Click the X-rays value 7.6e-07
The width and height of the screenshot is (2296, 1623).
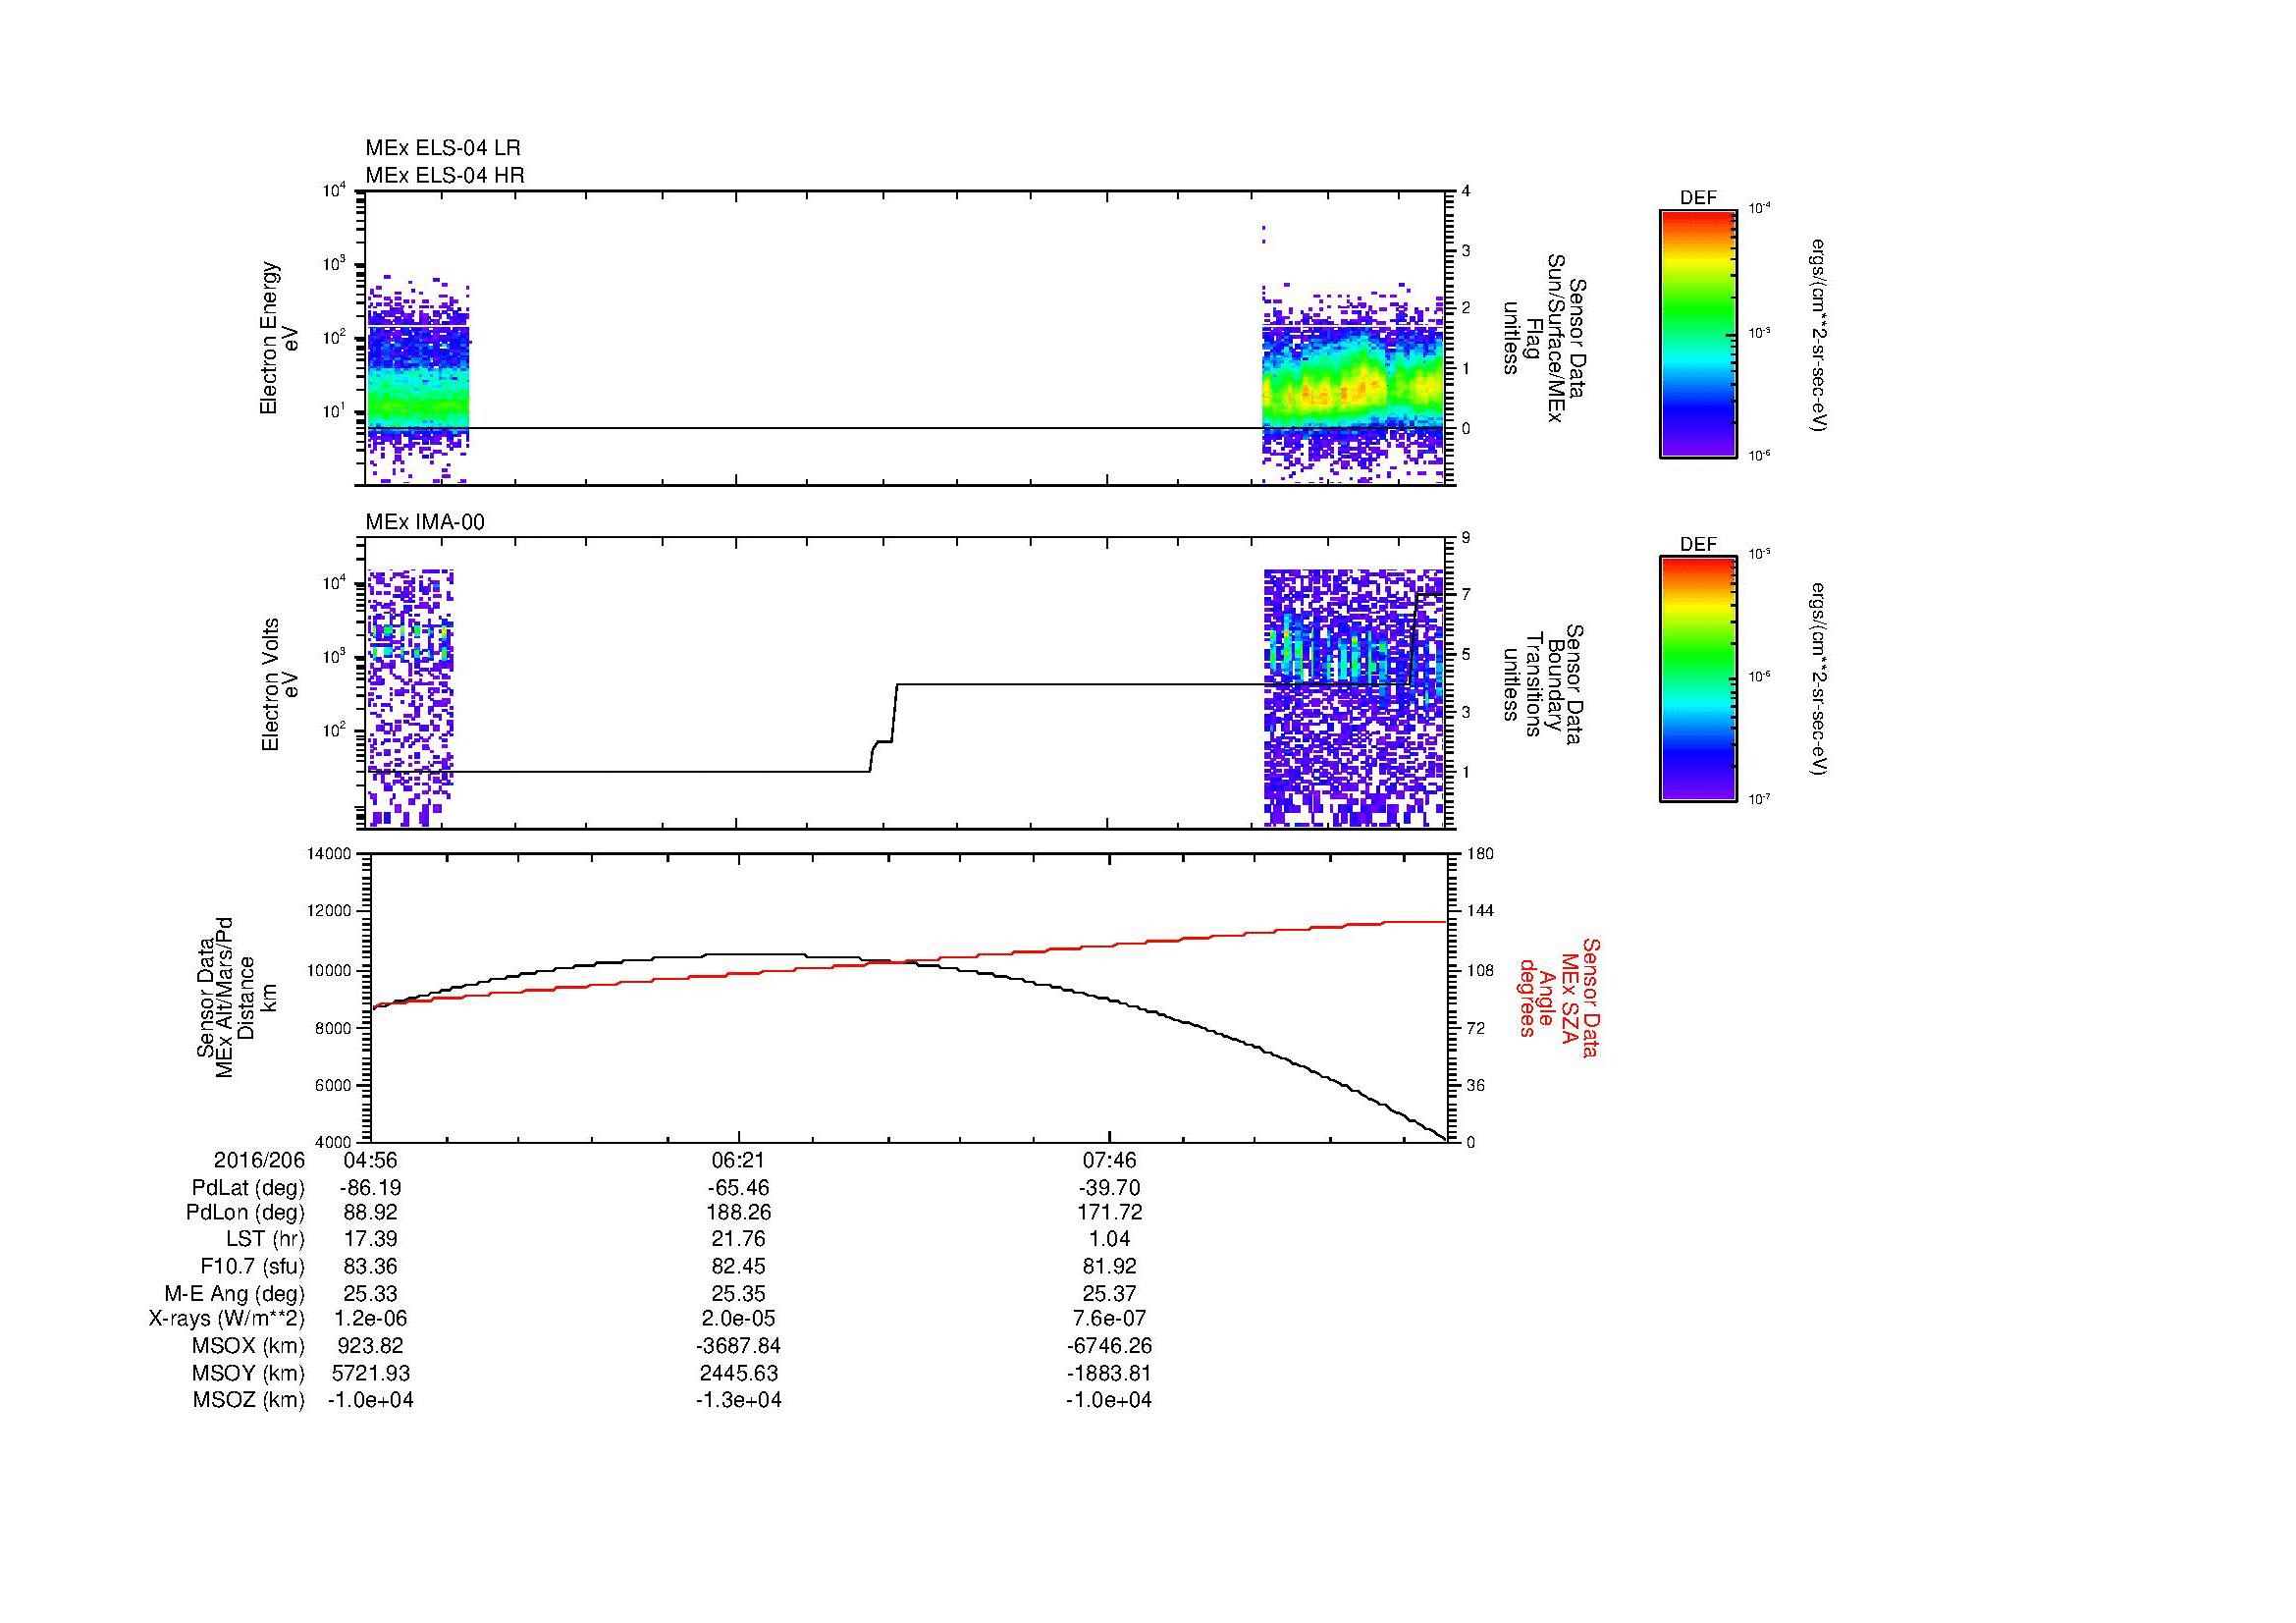pos(1109,1319)
